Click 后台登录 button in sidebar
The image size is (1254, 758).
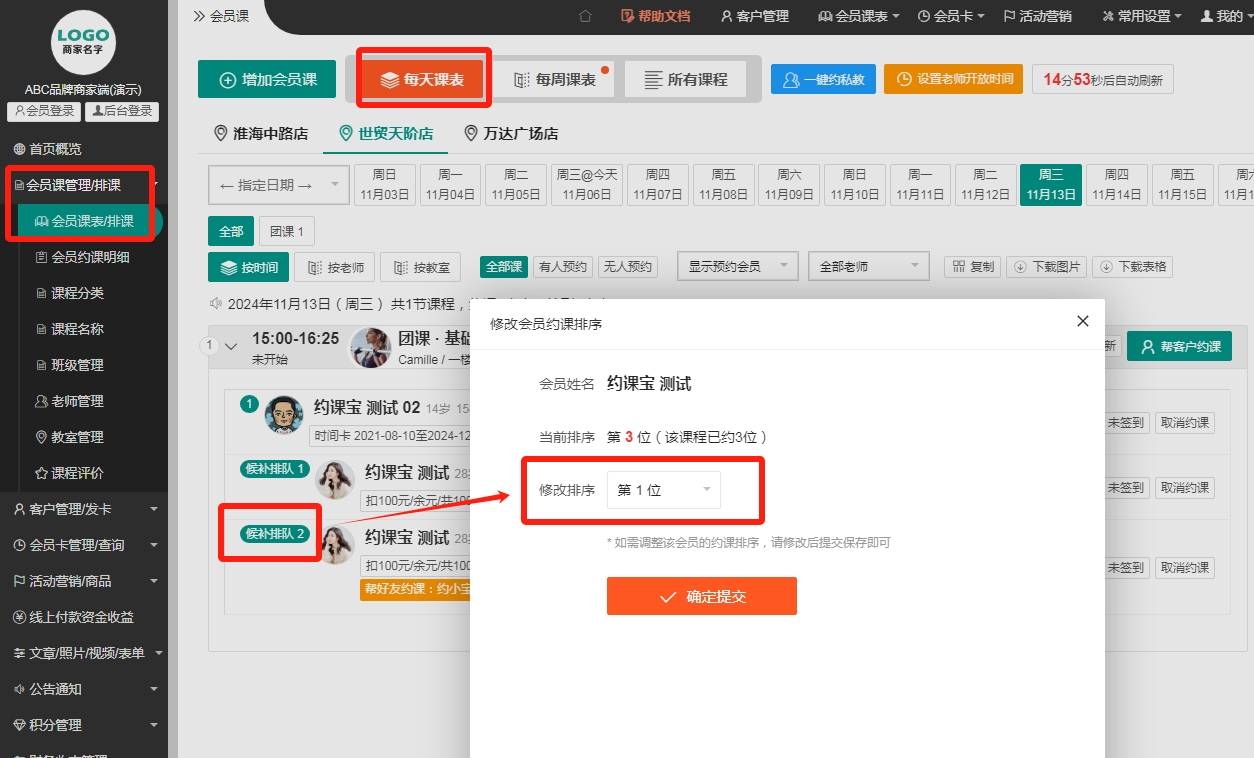pos(122,111)
